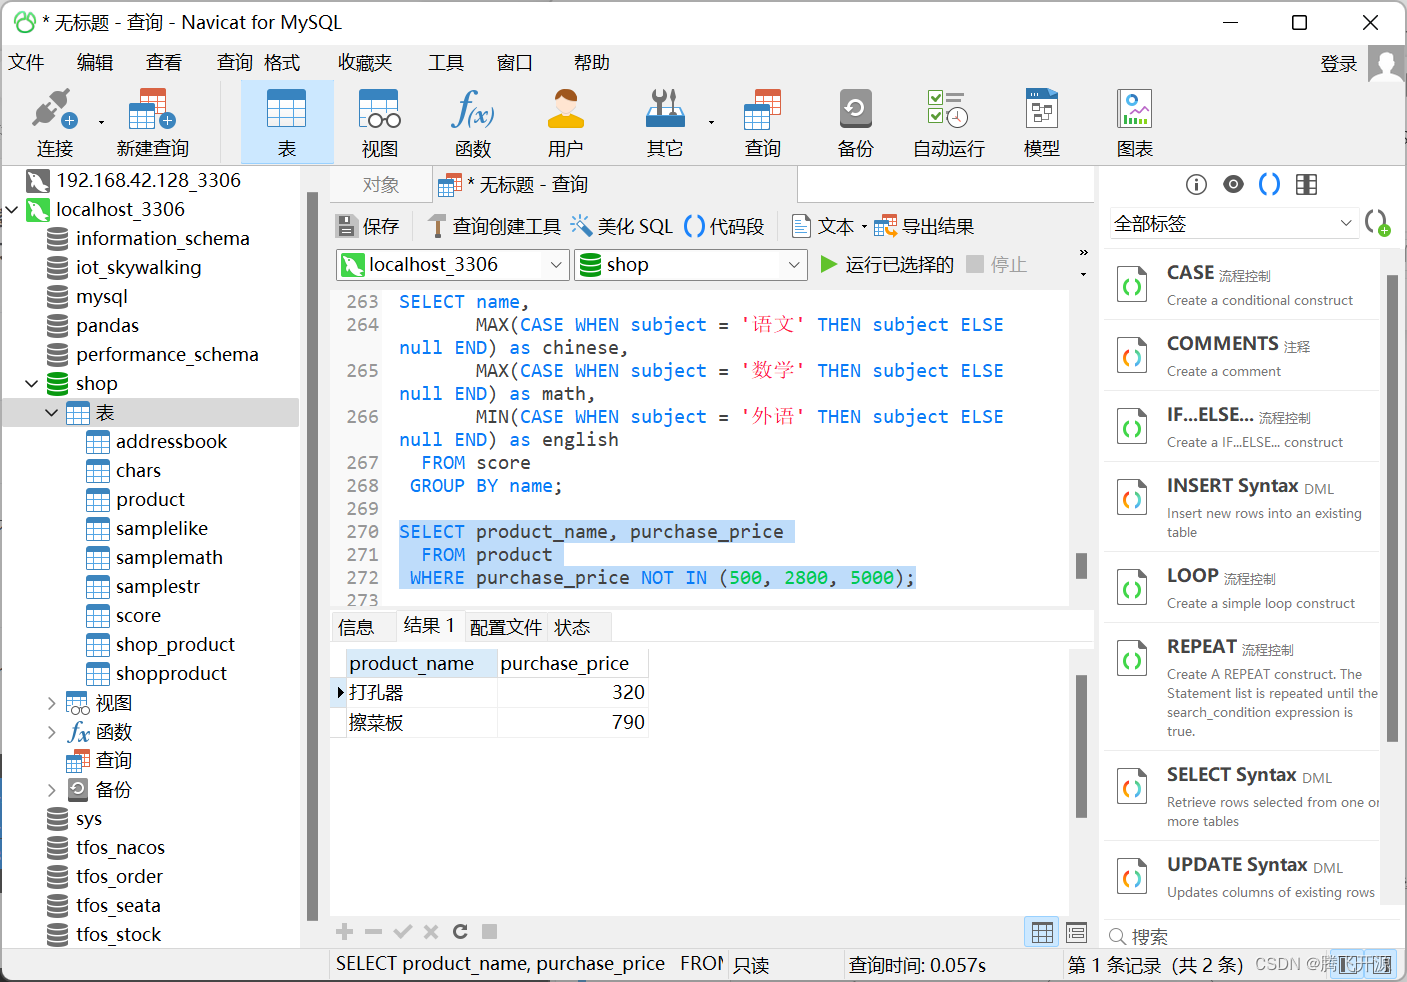1407x982 pixels.
Task: Expand the 备份 backup node in tree
Action: (52, 790)
